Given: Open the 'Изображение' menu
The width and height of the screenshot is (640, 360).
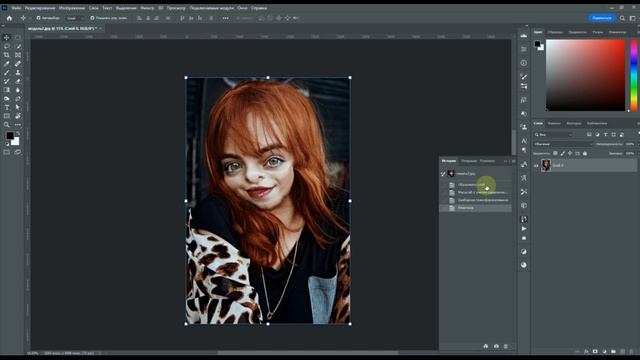Looking at the screenshot, I should (72, 8).
